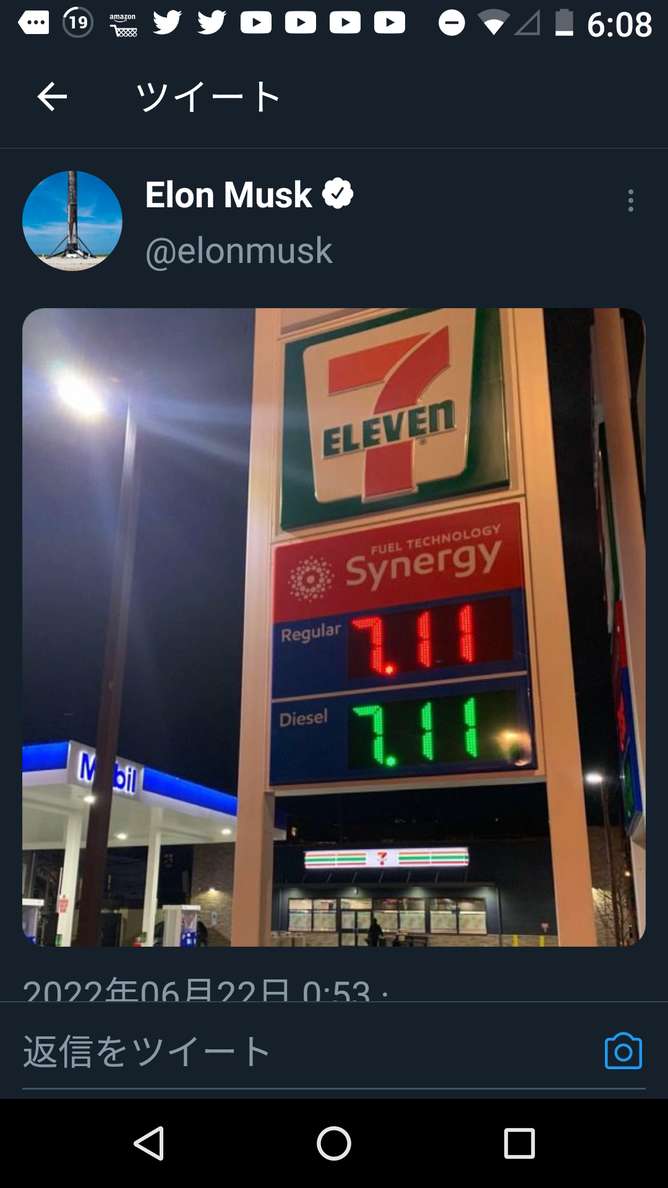Tap the do-not-disturb status icon
The image size is (668, 1188).
451,23
